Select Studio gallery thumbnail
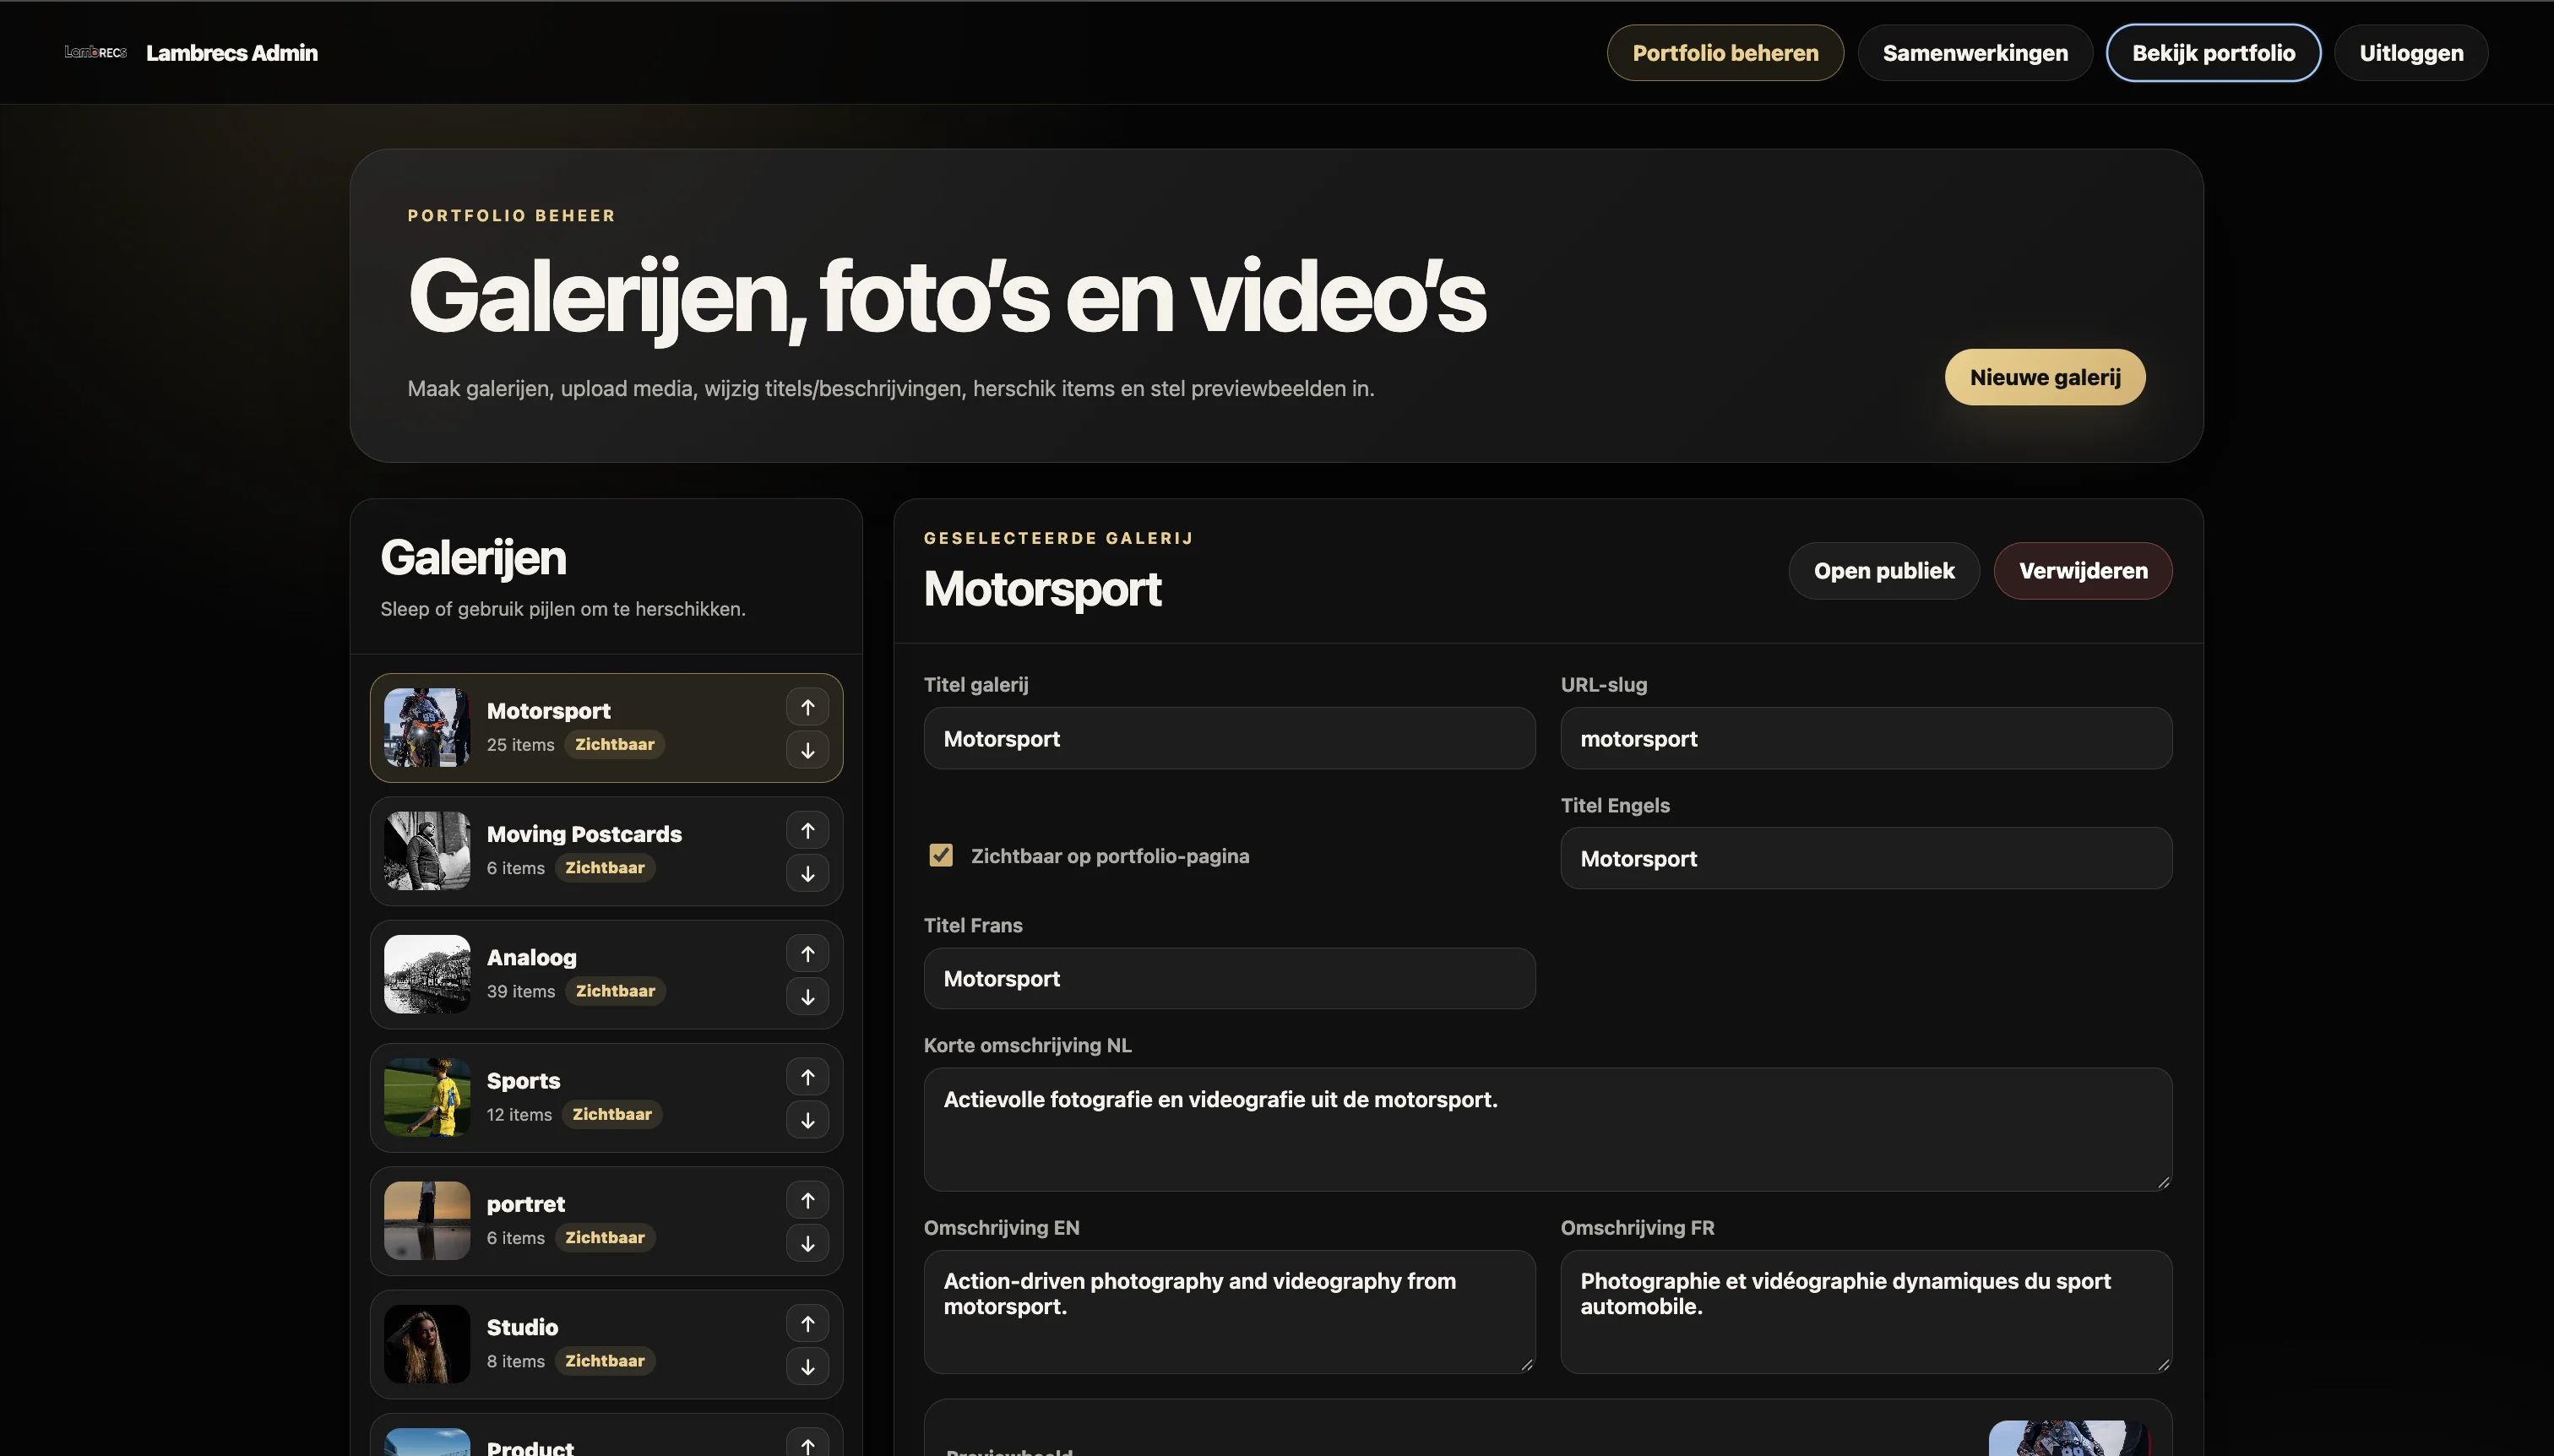The width and height of the screenshot is (2554, 1456). (427, 1344)
